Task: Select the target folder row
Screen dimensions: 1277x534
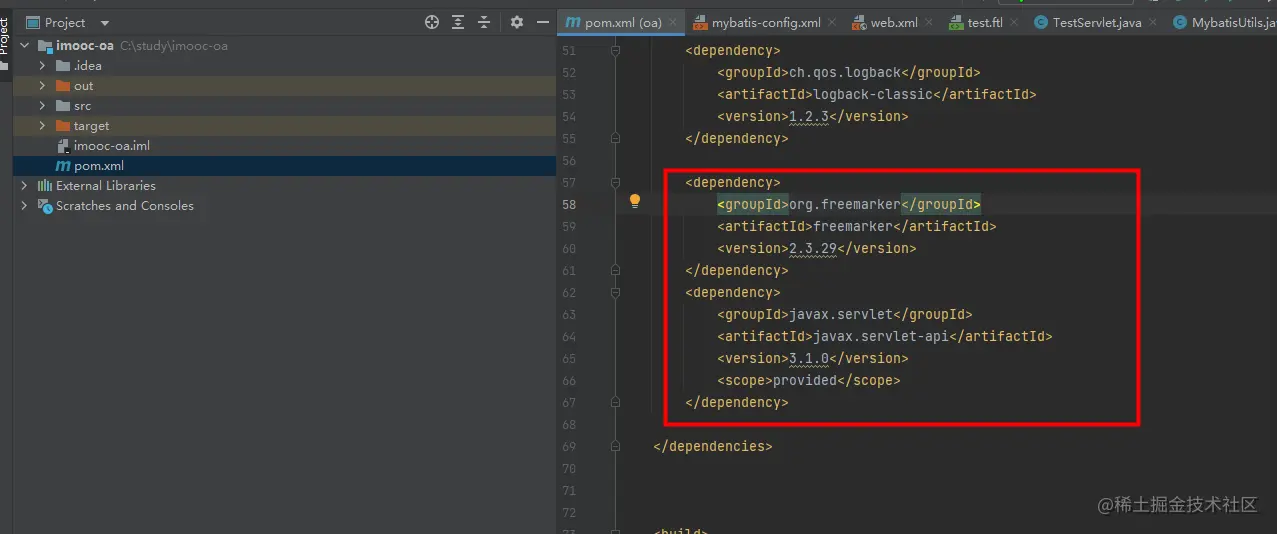Action: pyautogui.click(x=284, y=126)
